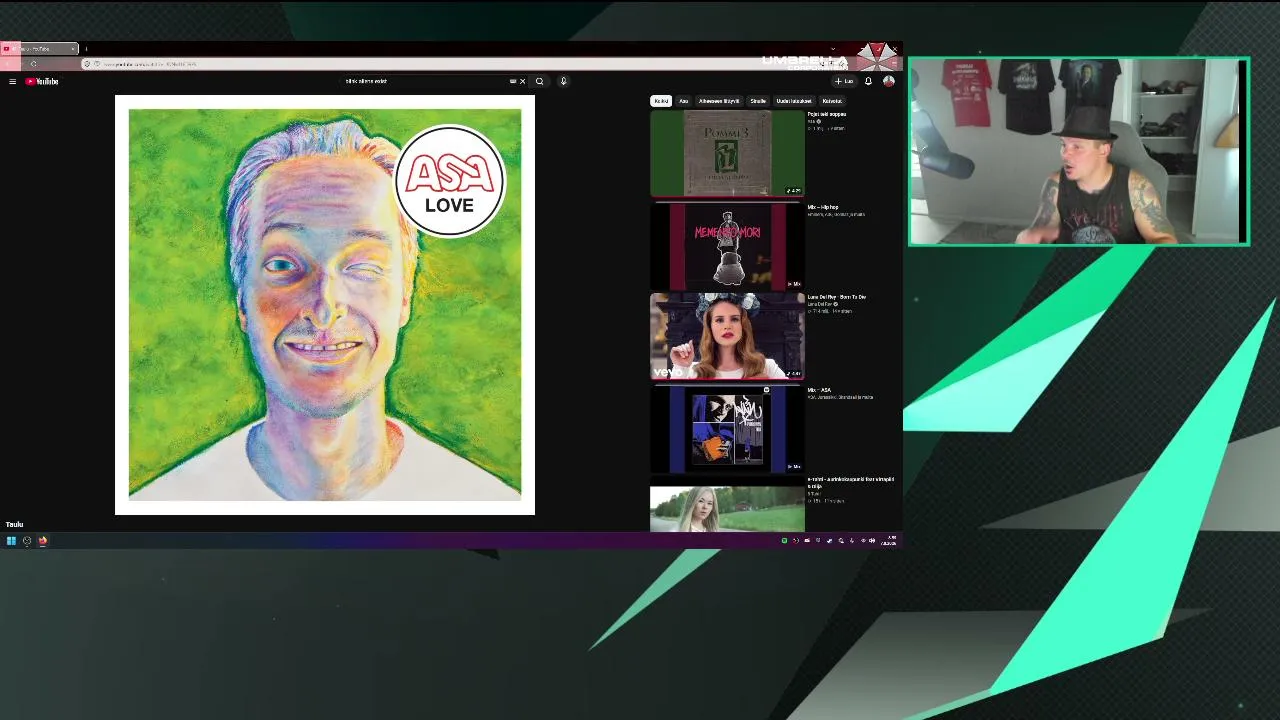
Task: Open the YouTube guide hamburger menu
Action: click(x=12, y=81)
